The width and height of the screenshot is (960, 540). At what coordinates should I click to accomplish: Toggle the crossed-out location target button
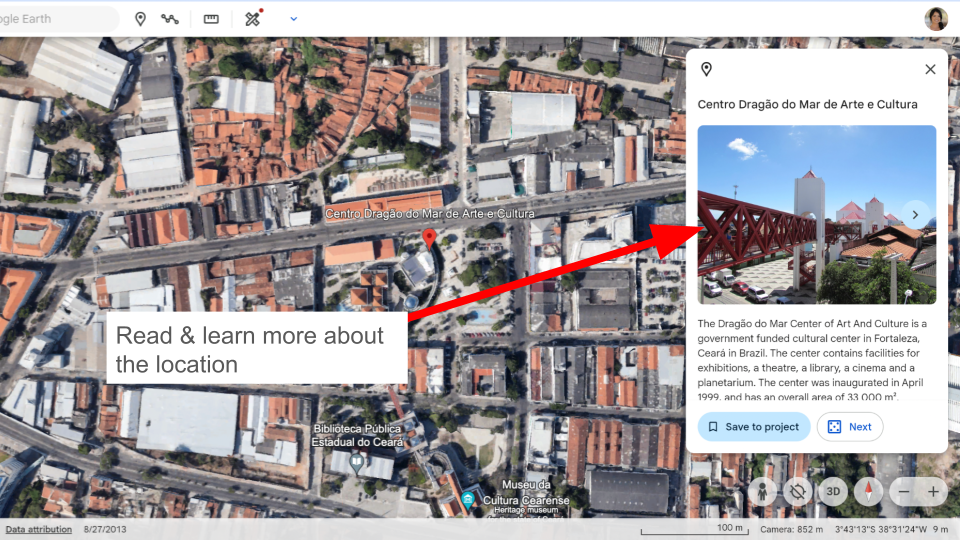(797, 492)
